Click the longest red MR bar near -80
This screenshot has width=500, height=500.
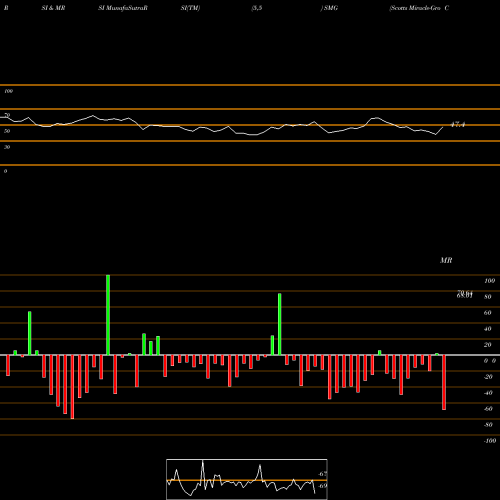72,387
